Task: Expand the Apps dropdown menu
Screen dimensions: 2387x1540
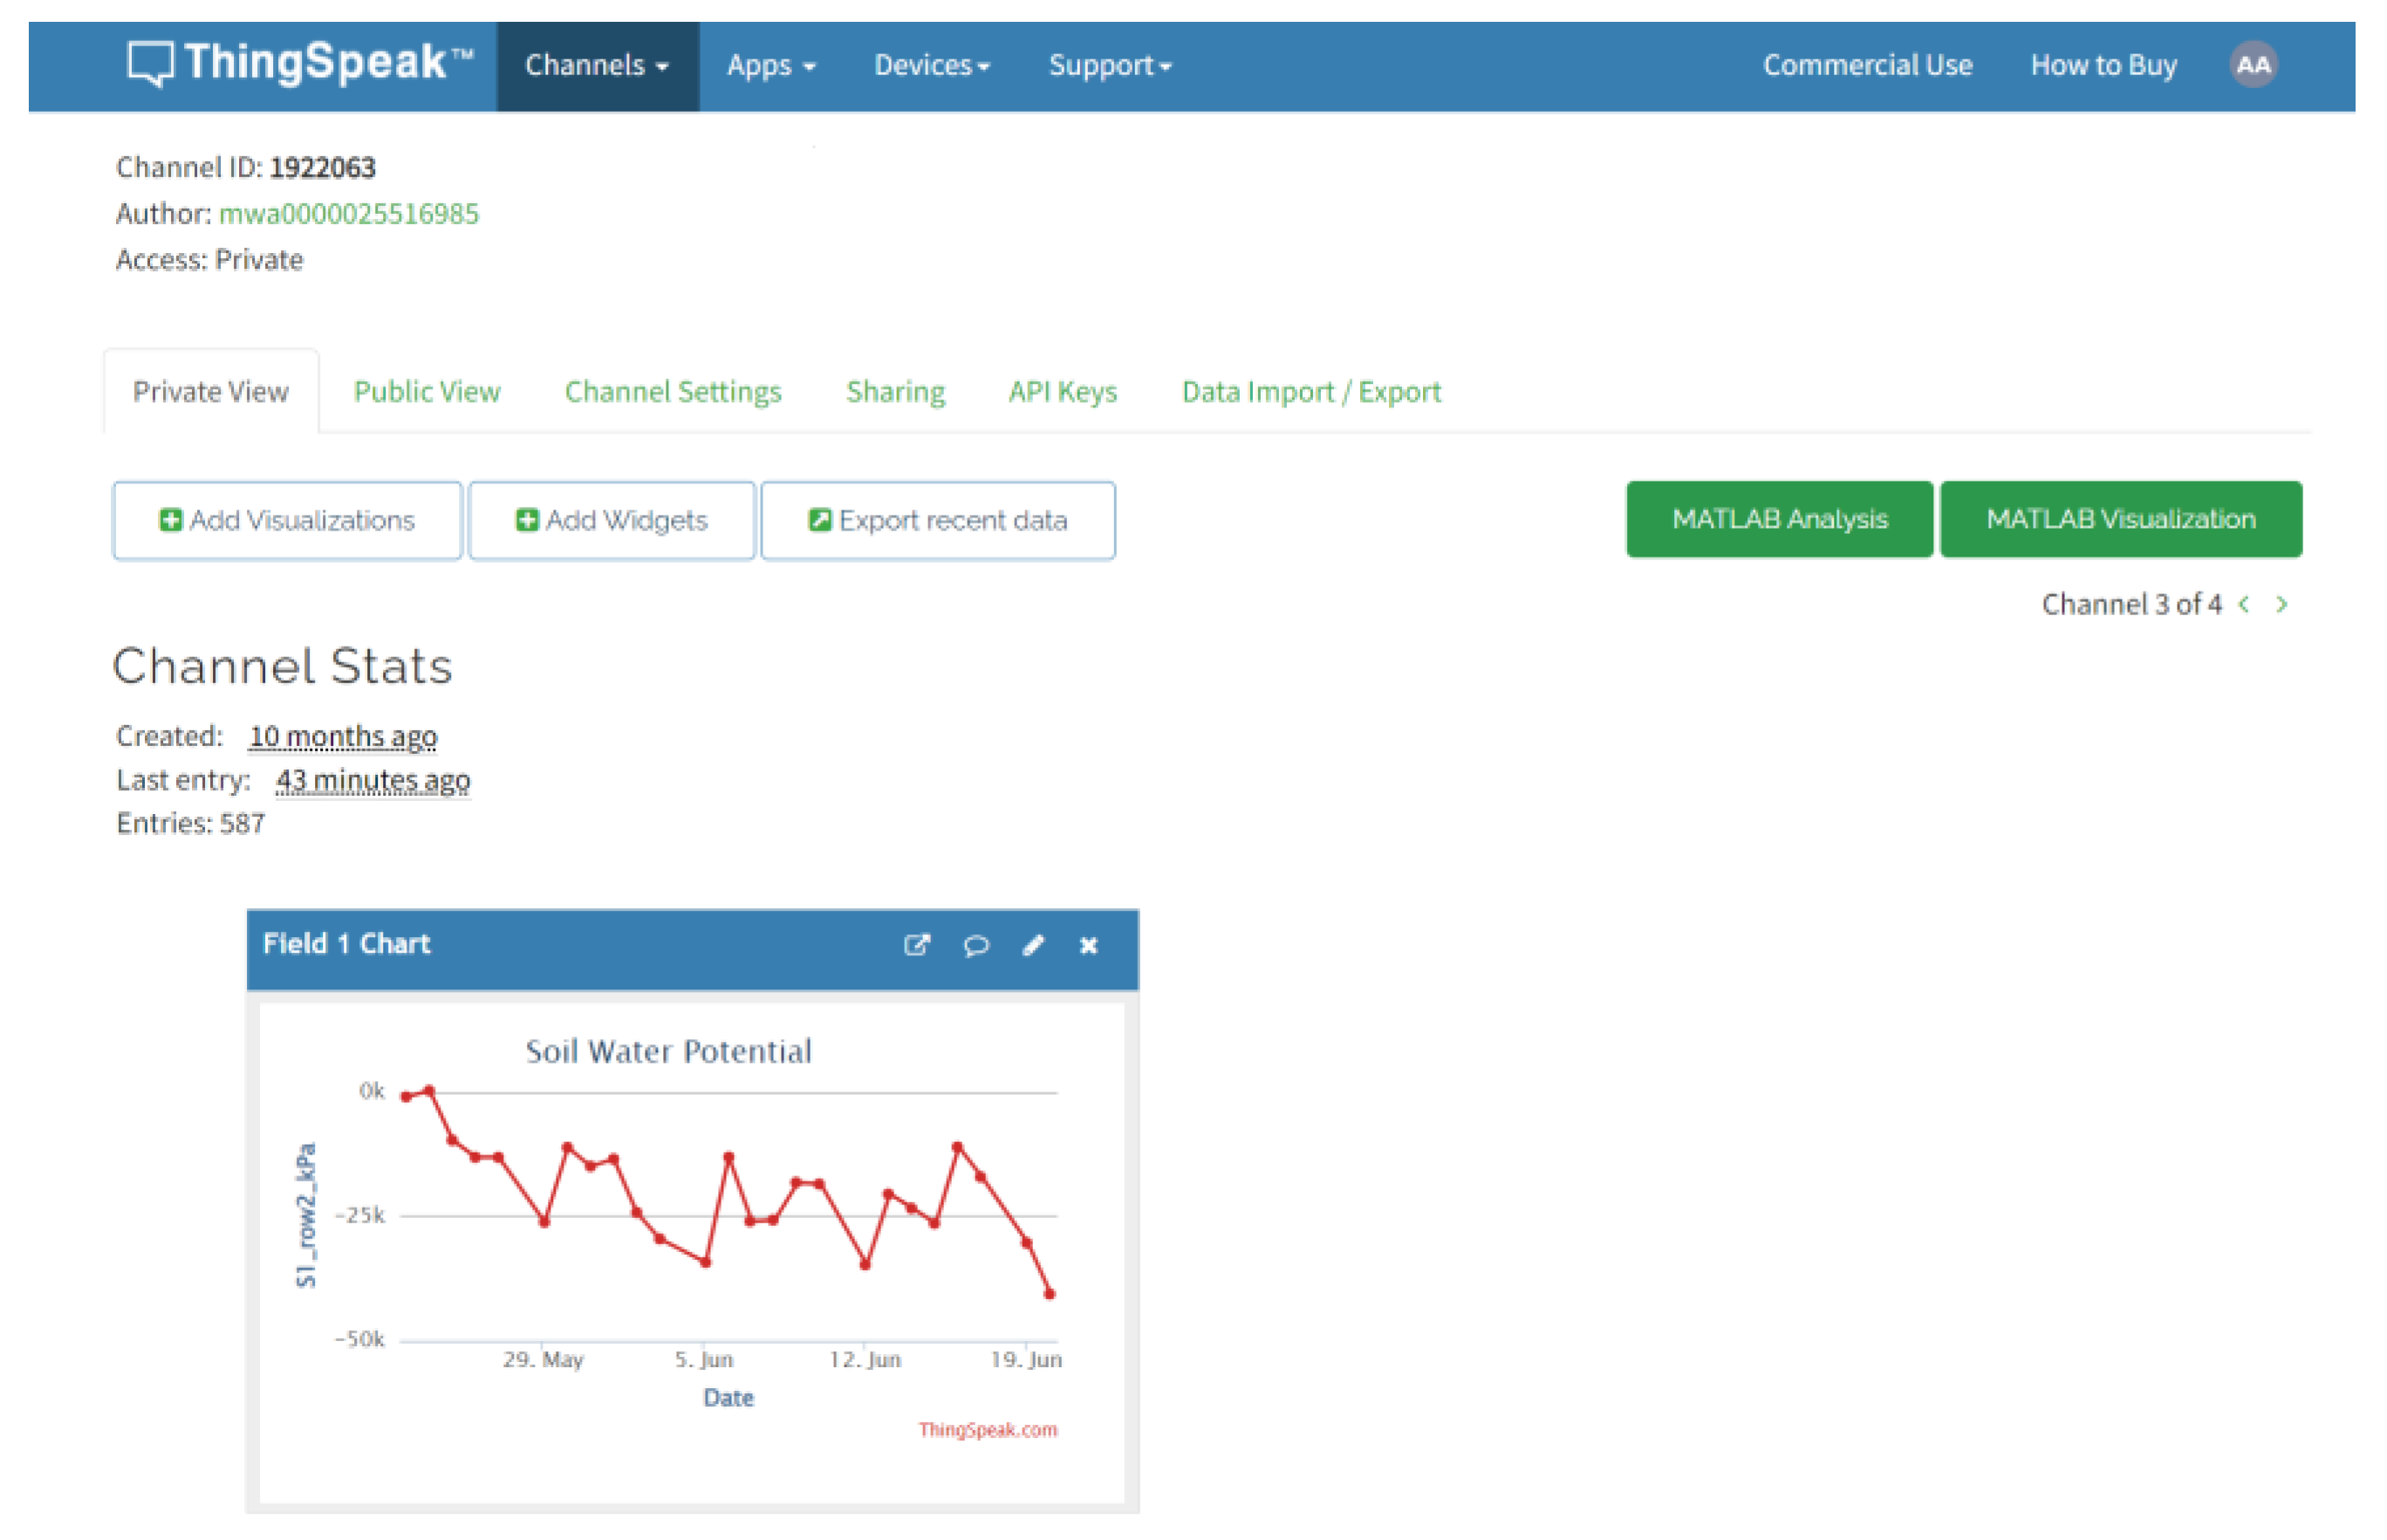Action: coord(770,66)
